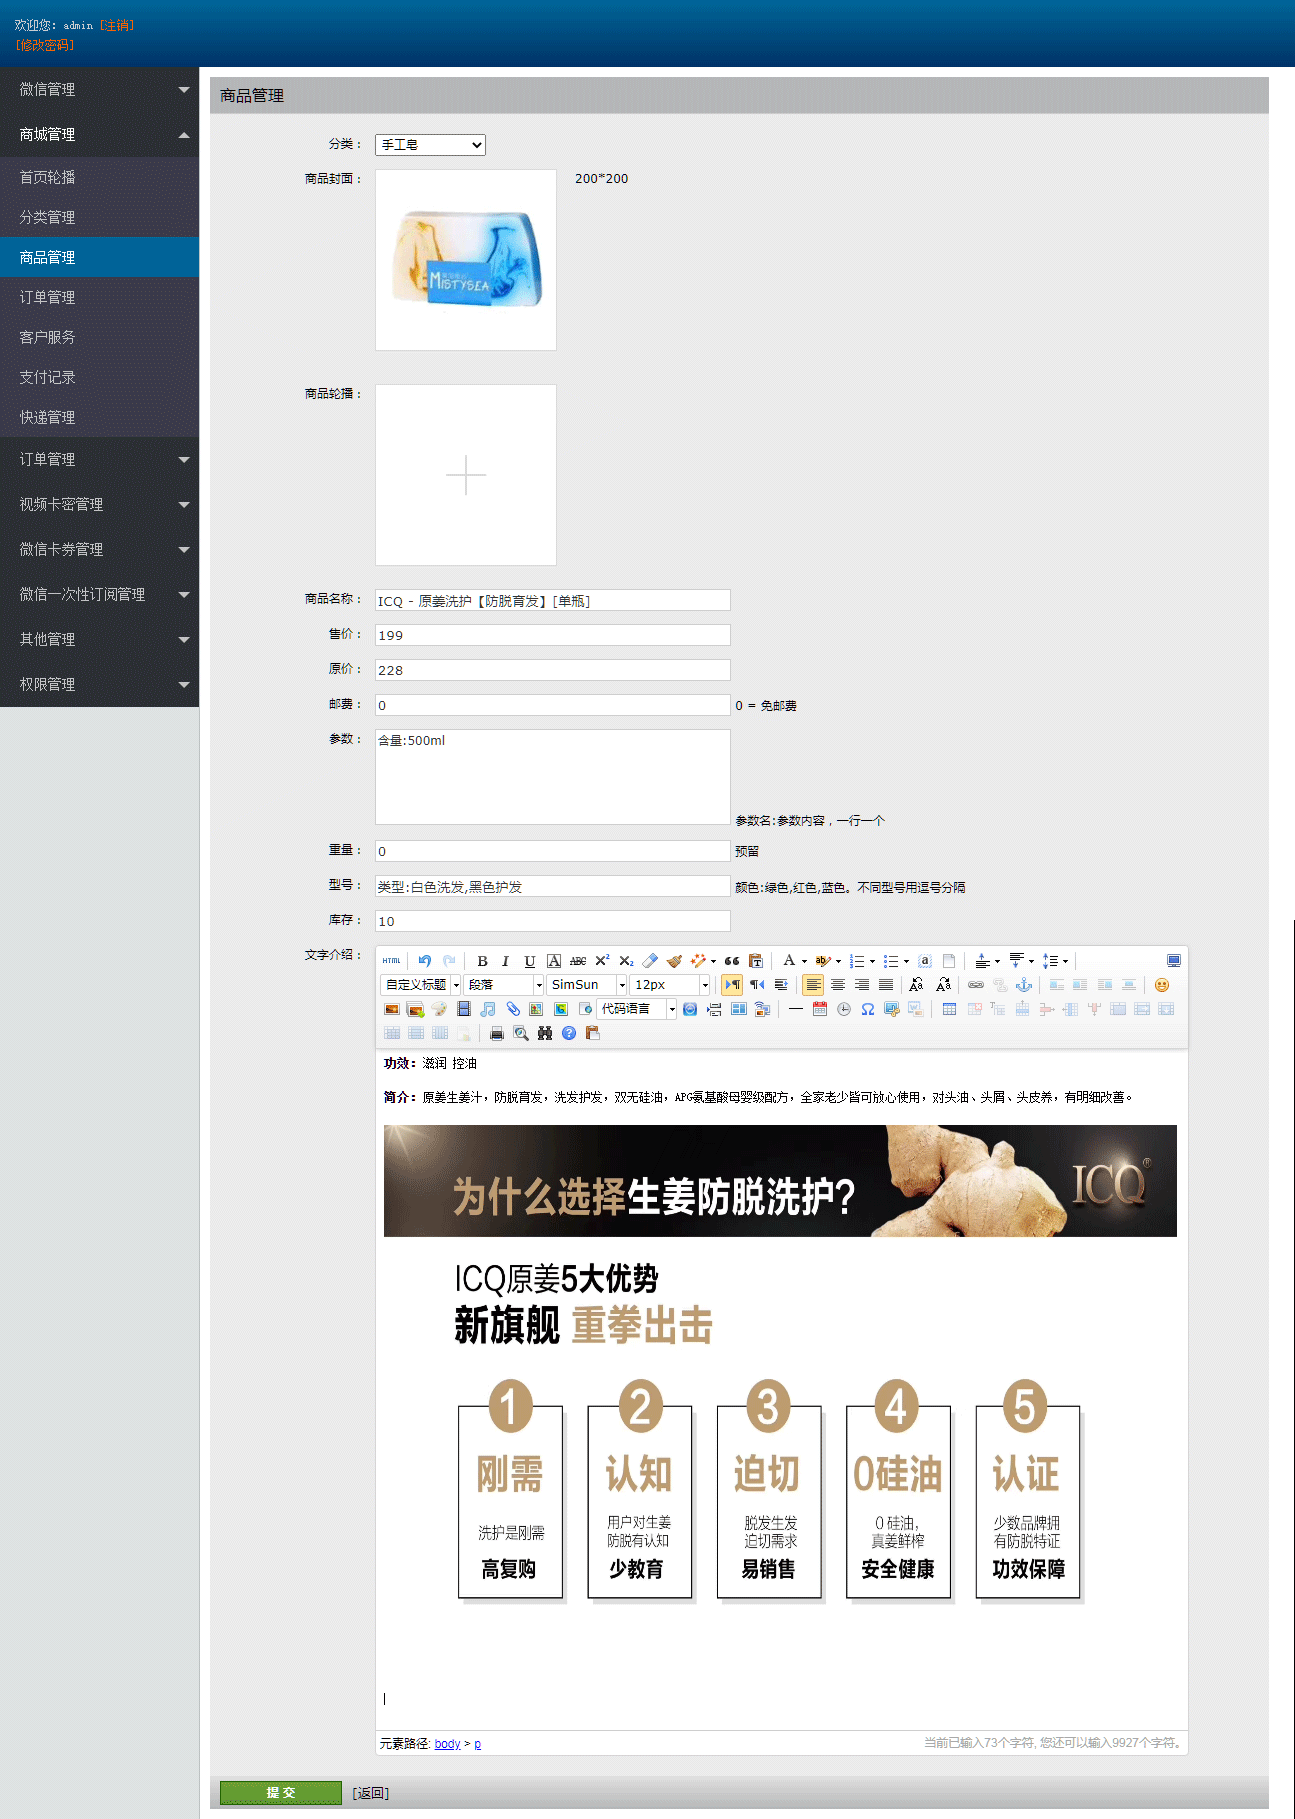Preview content with the magnifier icon

pos(521,1033)
